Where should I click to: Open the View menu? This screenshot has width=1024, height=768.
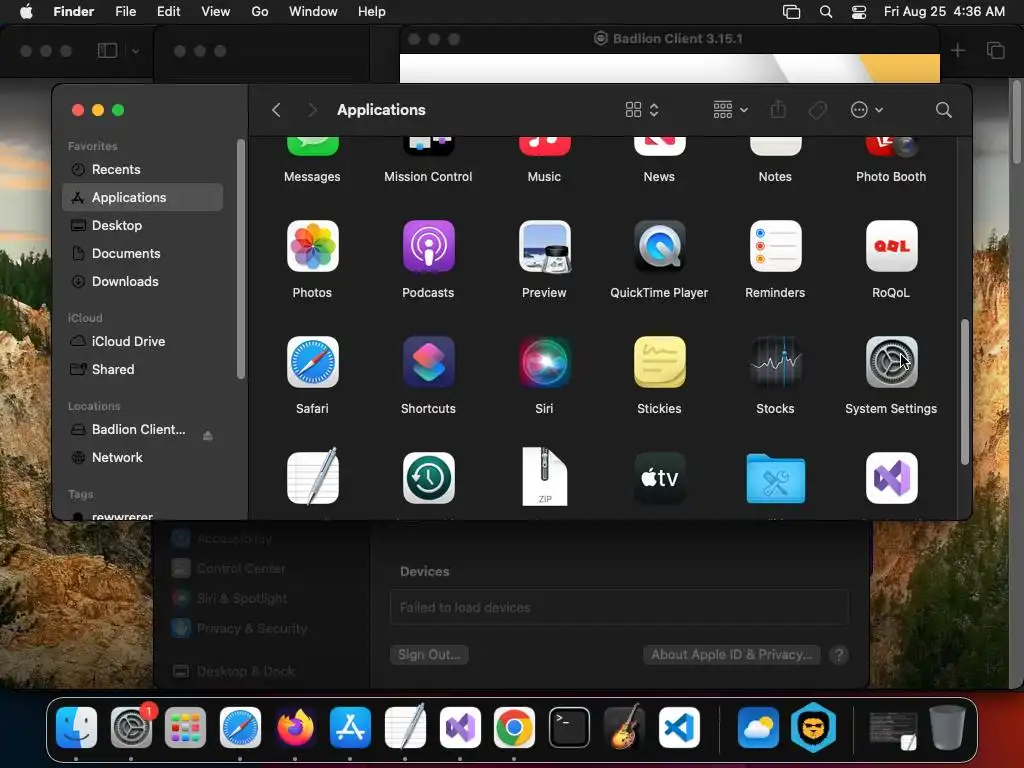(x=216, y=12)
